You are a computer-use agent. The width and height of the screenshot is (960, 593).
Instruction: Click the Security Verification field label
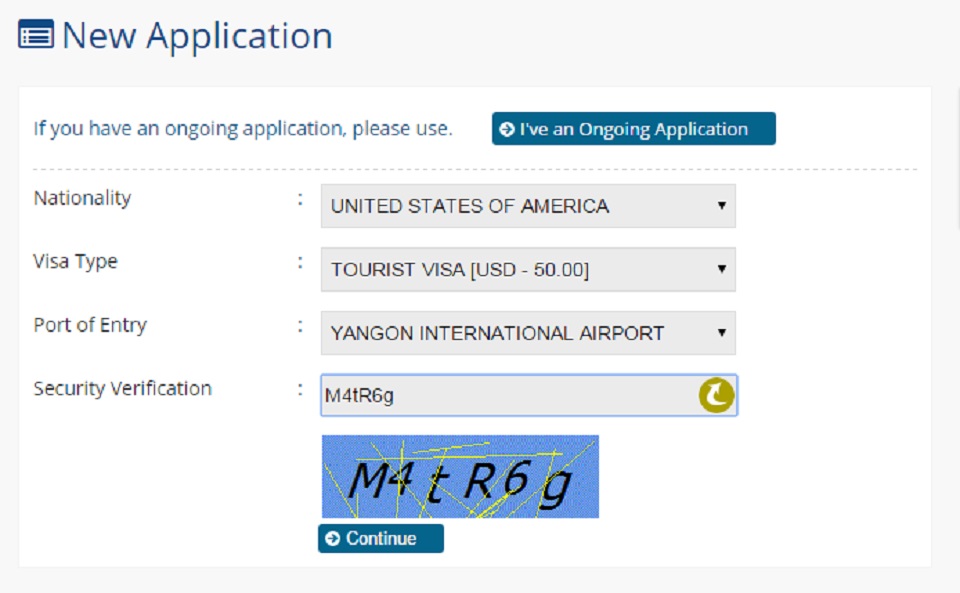coord(122,388)
